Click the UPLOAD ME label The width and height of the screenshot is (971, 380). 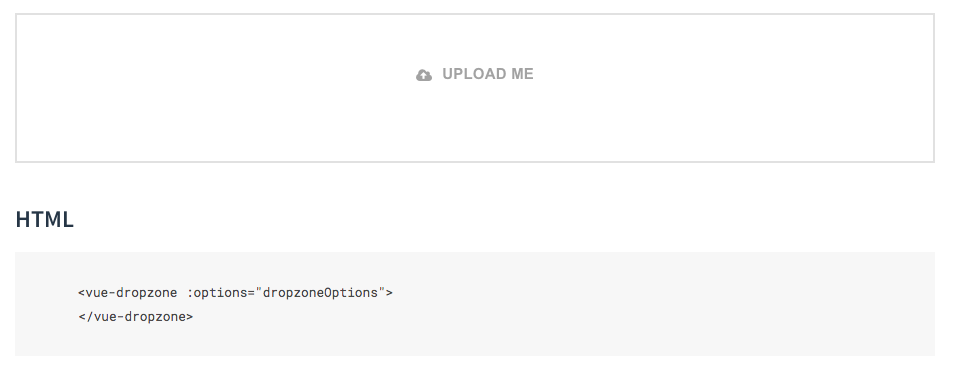coord(487,74)
